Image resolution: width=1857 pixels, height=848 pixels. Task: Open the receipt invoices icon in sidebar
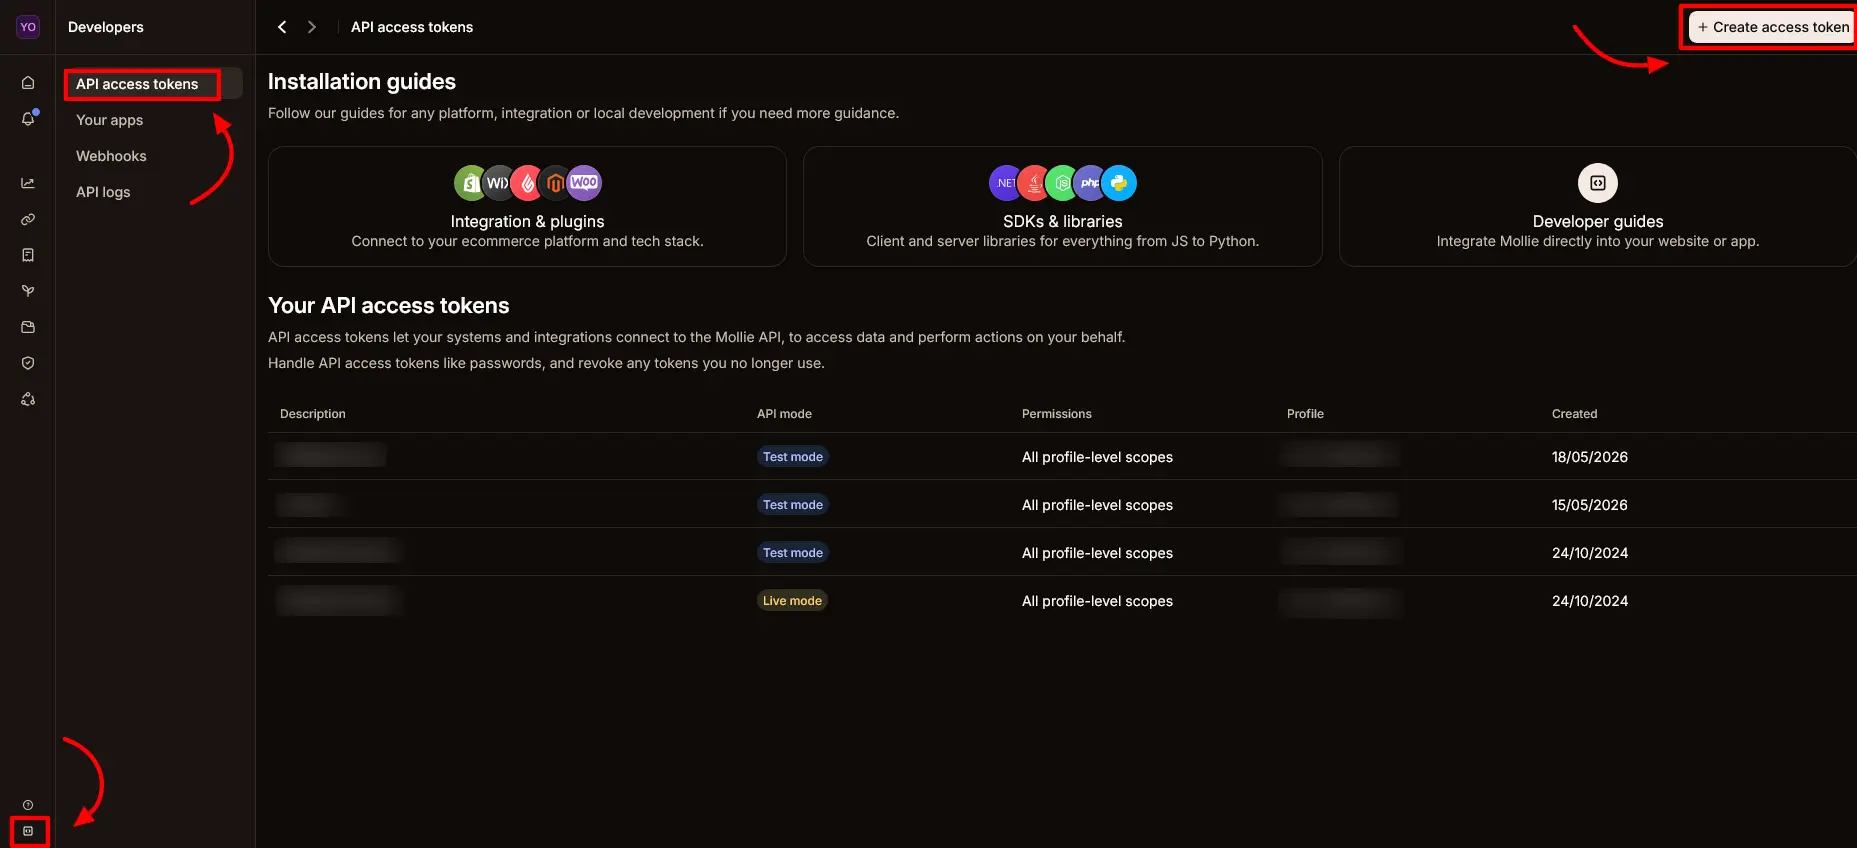point(28,255)
